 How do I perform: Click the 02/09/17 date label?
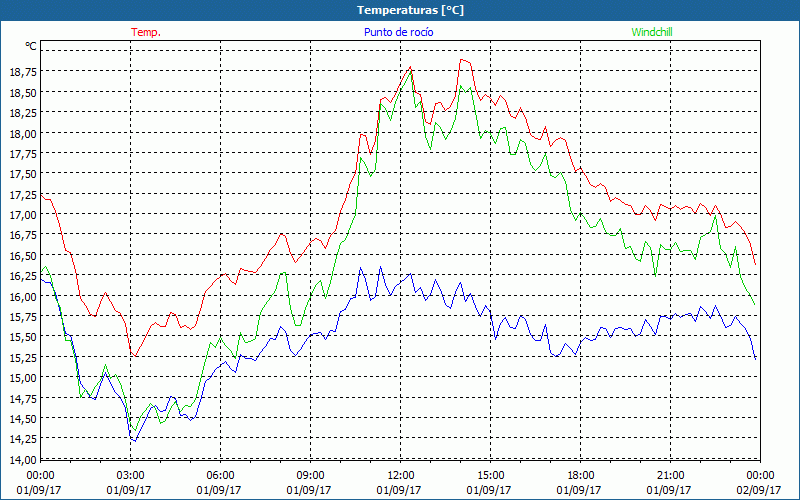pyautogui.click(x=759, y=490)
